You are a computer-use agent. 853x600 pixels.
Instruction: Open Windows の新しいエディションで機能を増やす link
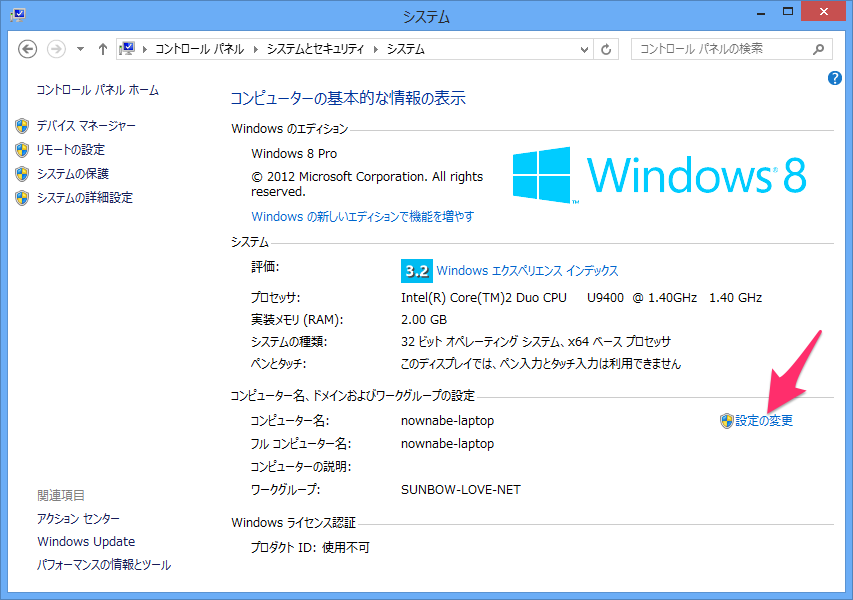pyautogui.click(x=362, y=217)
